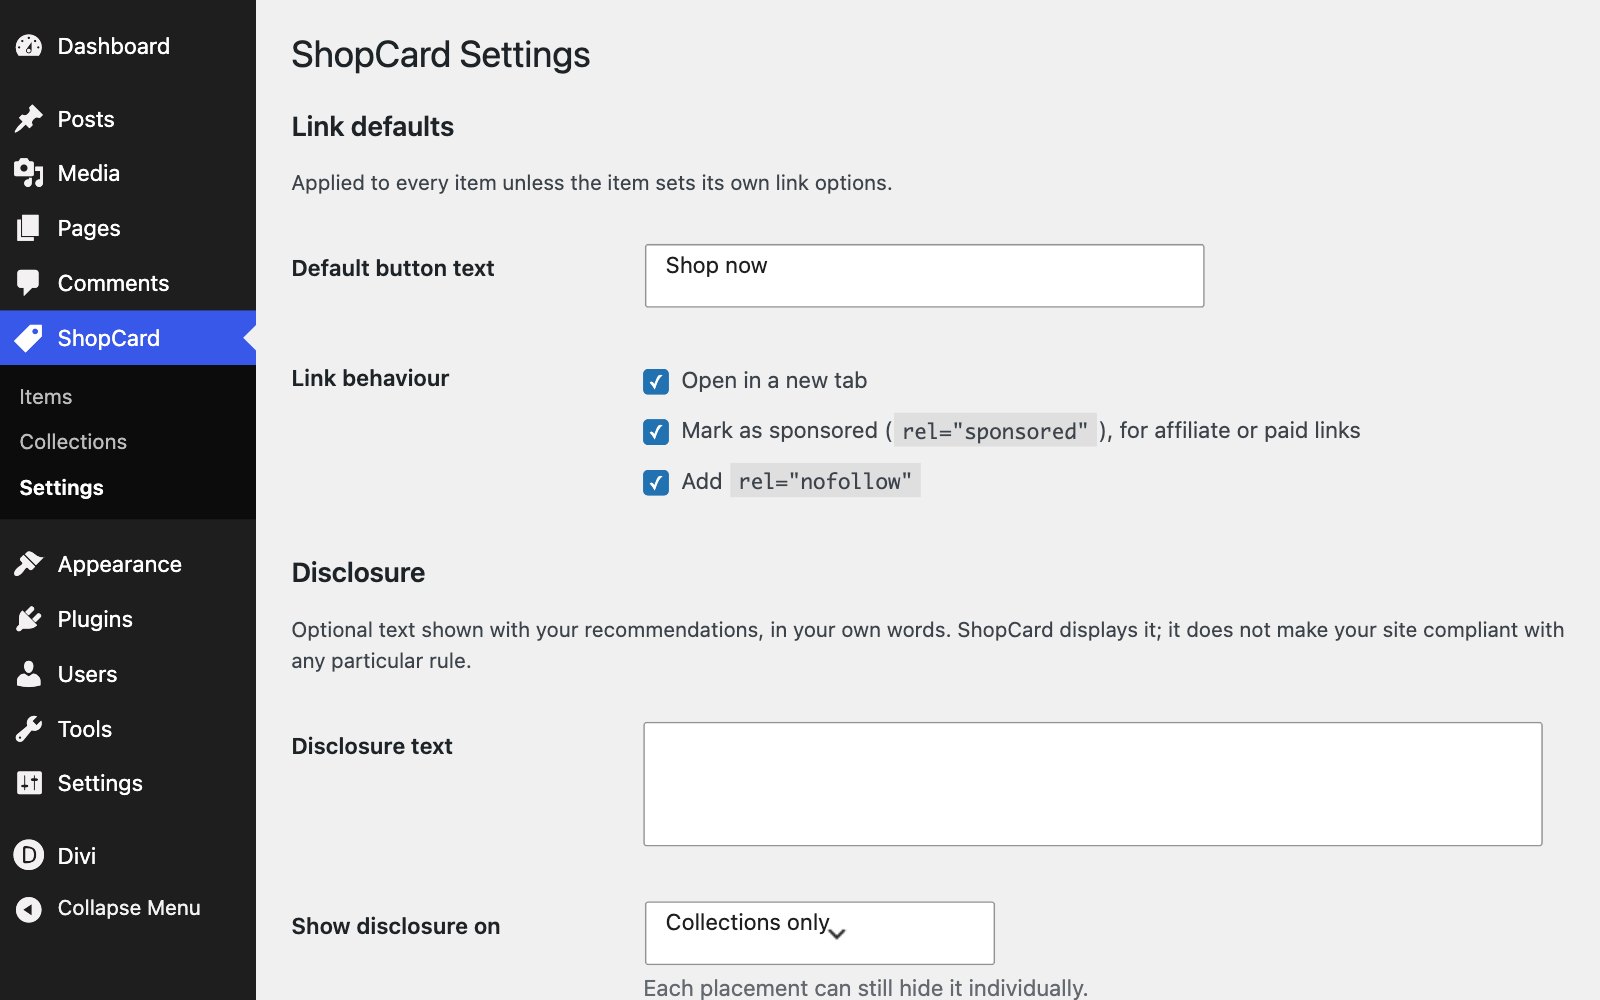The image size is (1600, 1000).
Task: Click into the Disclosure text area
Action: [1093, 784]
